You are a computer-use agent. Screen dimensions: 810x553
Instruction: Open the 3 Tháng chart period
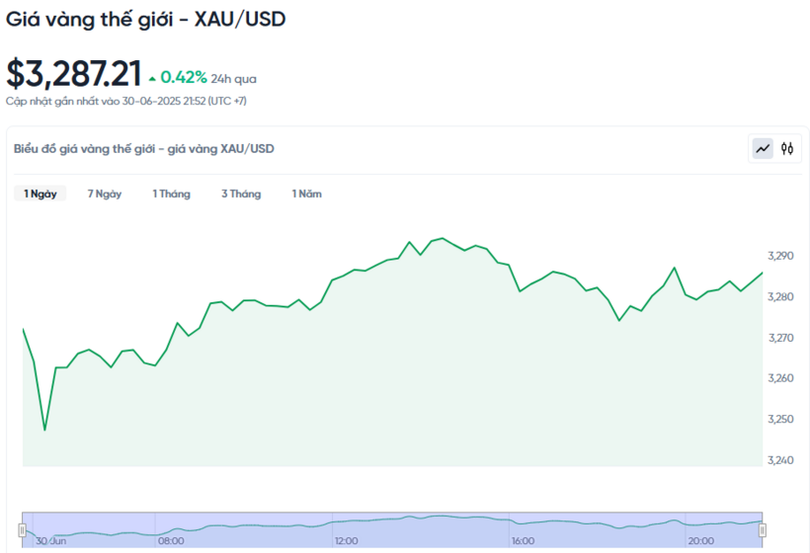click(241, 194)
